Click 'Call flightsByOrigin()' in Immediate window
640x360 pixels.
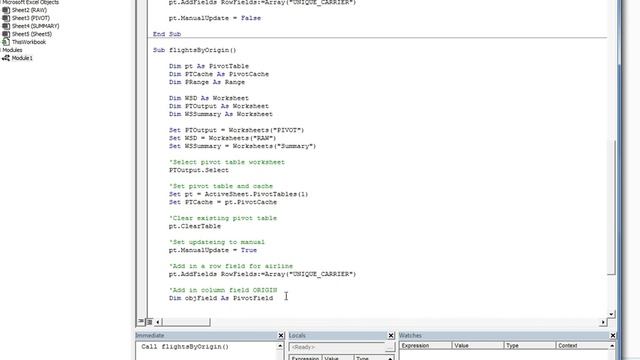click(185, 347)
